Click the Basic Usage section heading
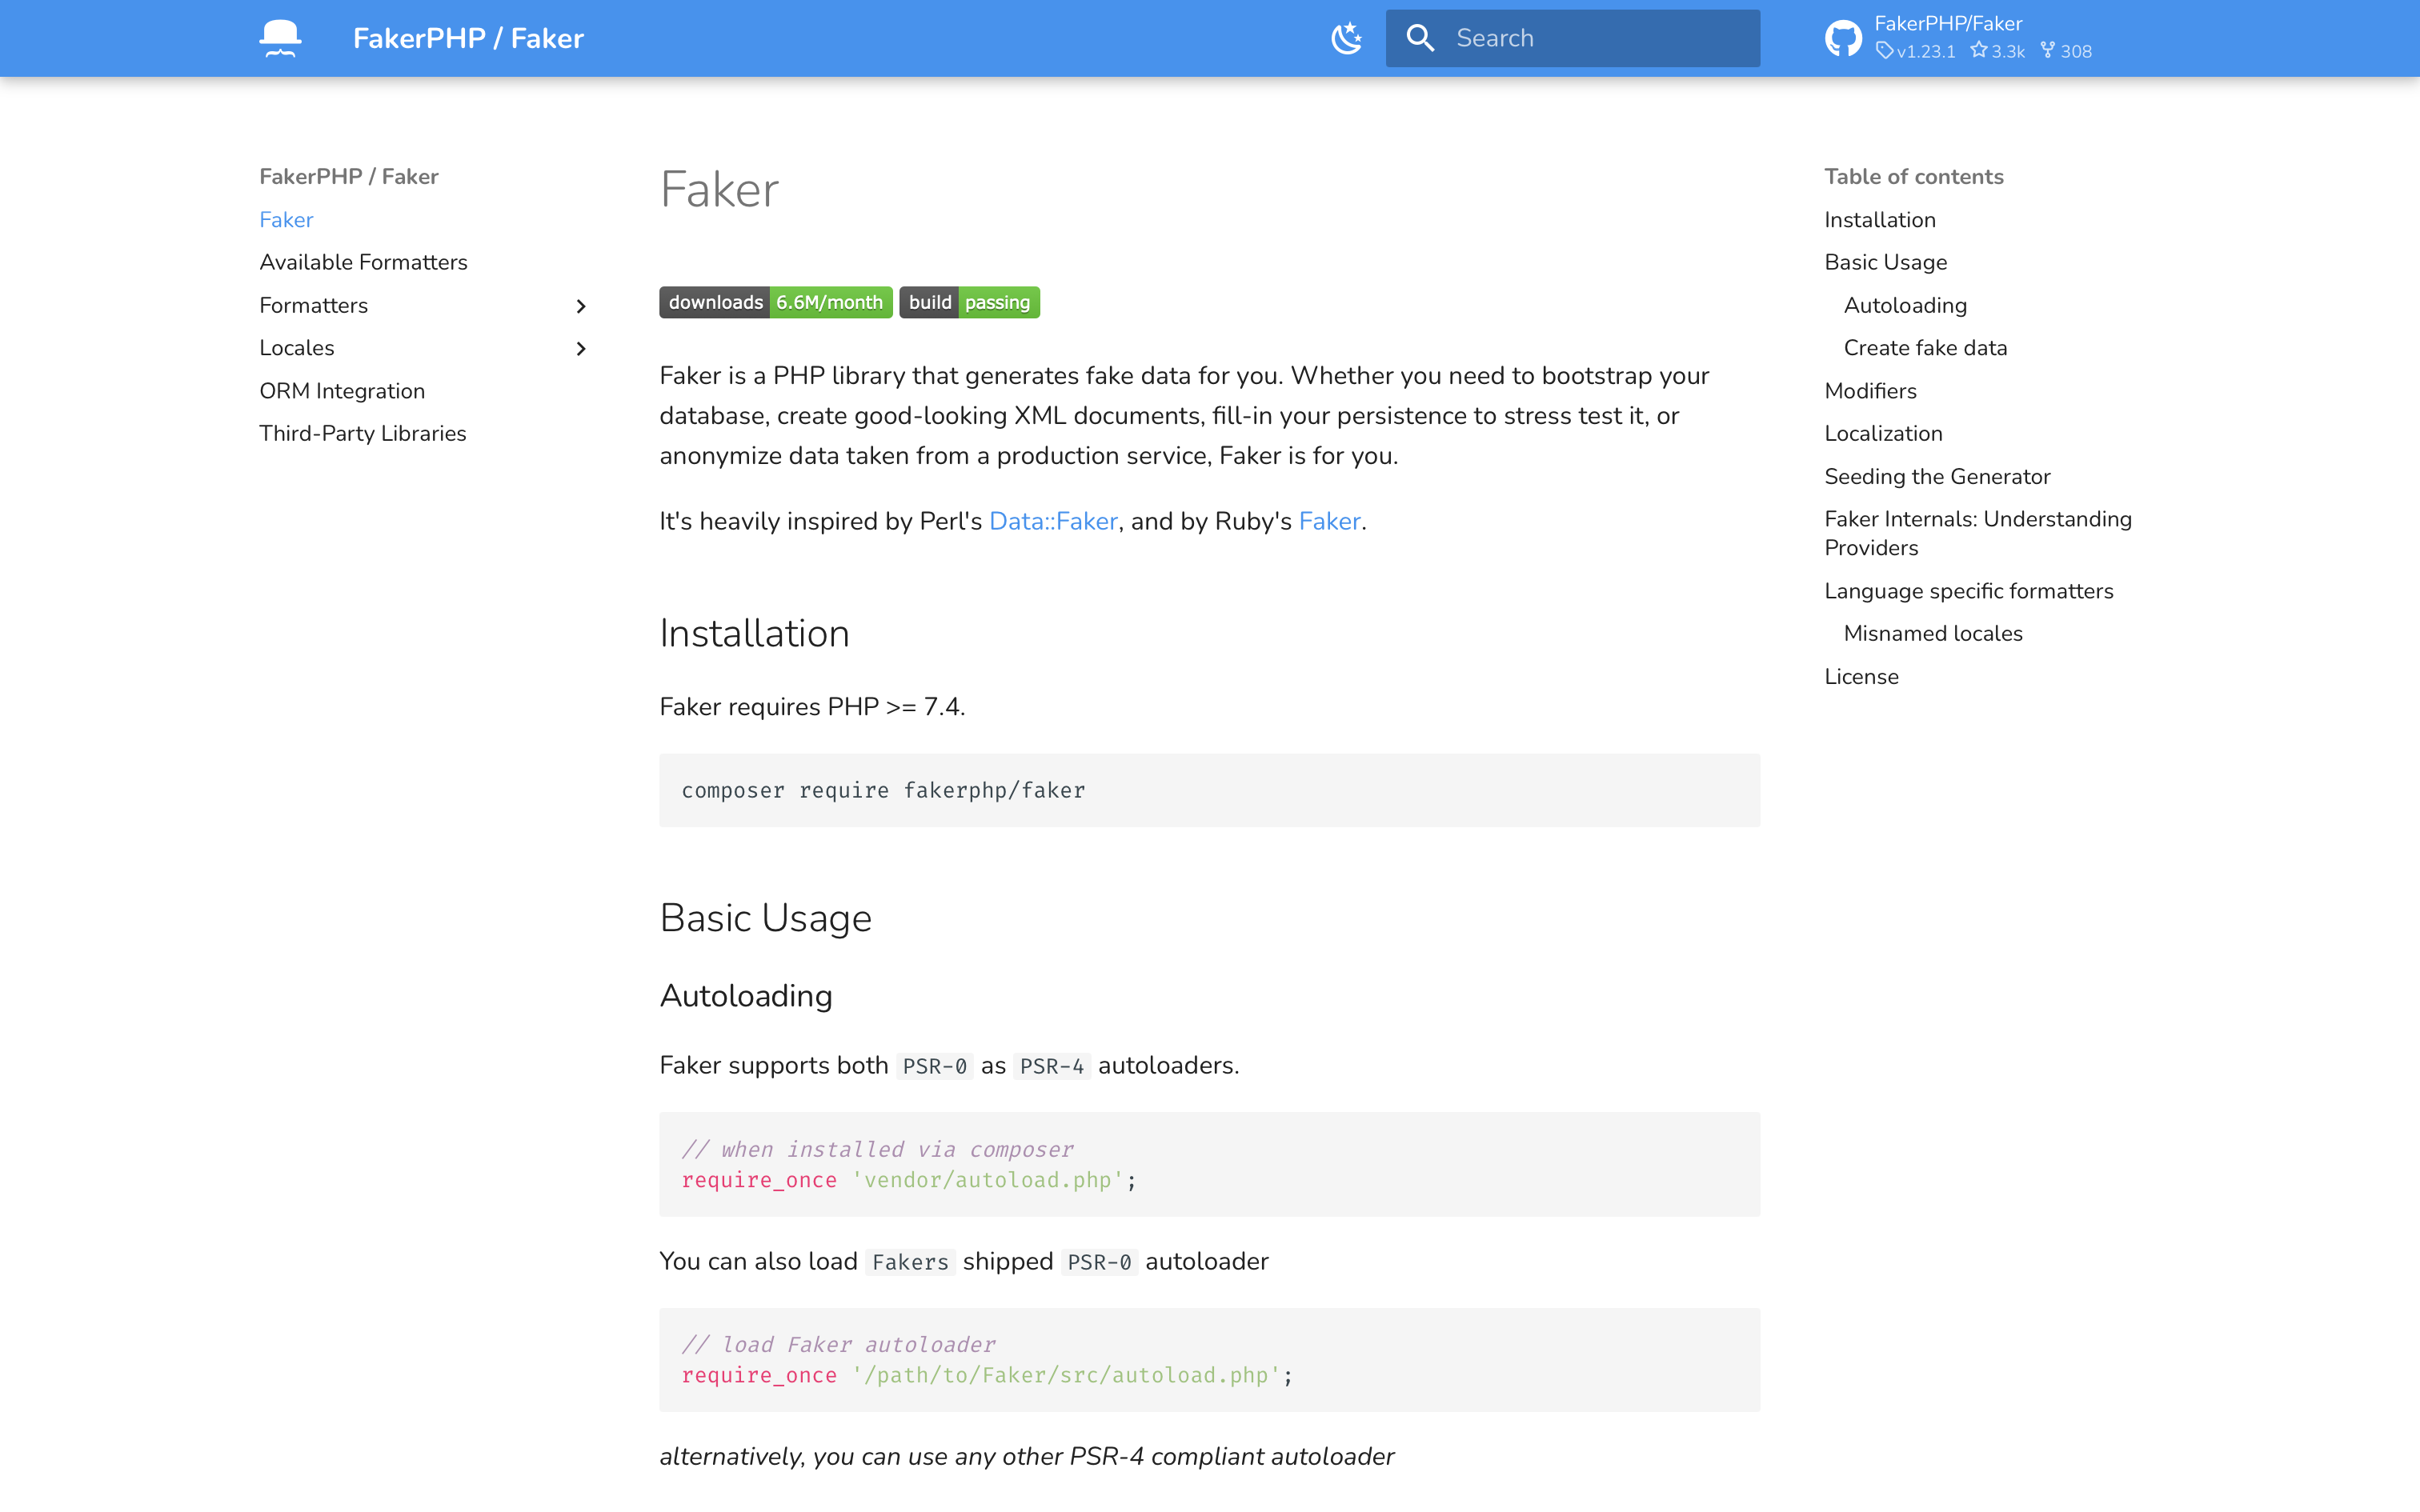The width and height of the screenshot is (2420, 1512). point(765,918)
